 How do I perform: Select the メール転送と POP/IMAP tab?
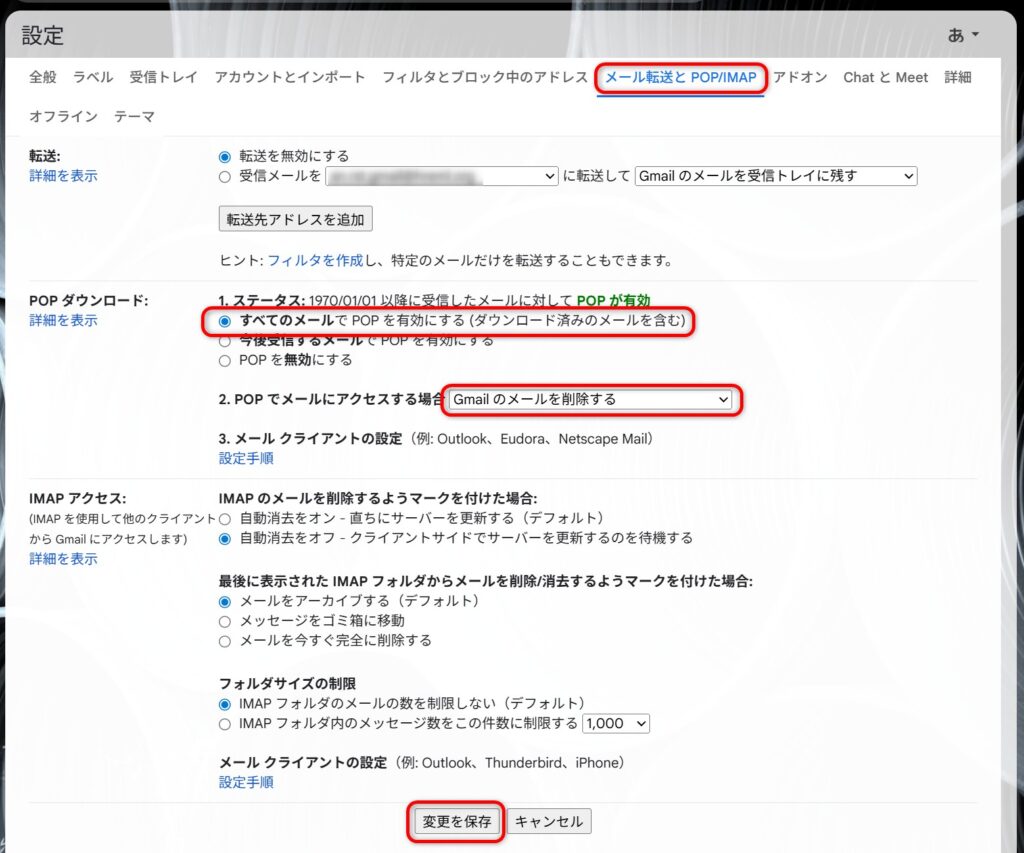(x=681, y=77)
